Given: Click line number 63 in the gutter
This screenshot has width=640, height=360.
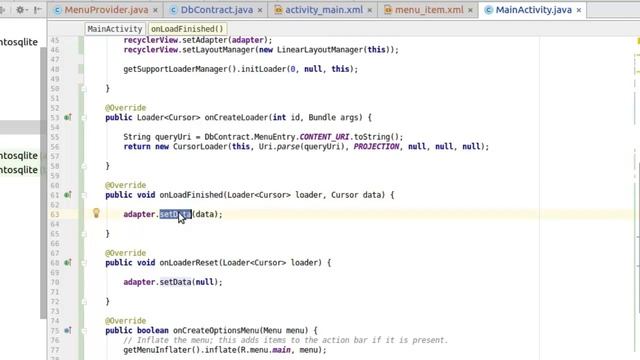Looking at the screenshot, I should (55, 214).
